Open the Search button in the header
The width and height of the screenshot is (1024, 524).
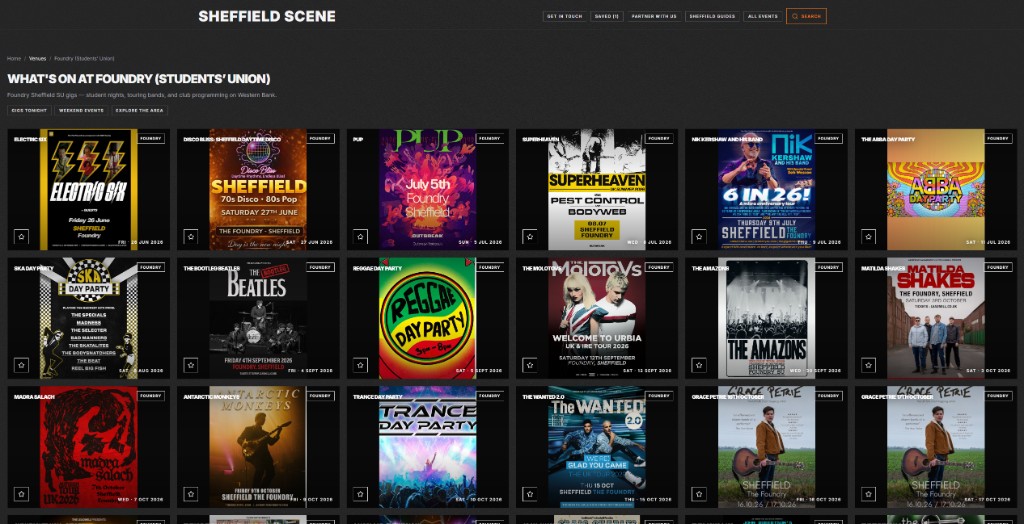(x=807, y=16)
